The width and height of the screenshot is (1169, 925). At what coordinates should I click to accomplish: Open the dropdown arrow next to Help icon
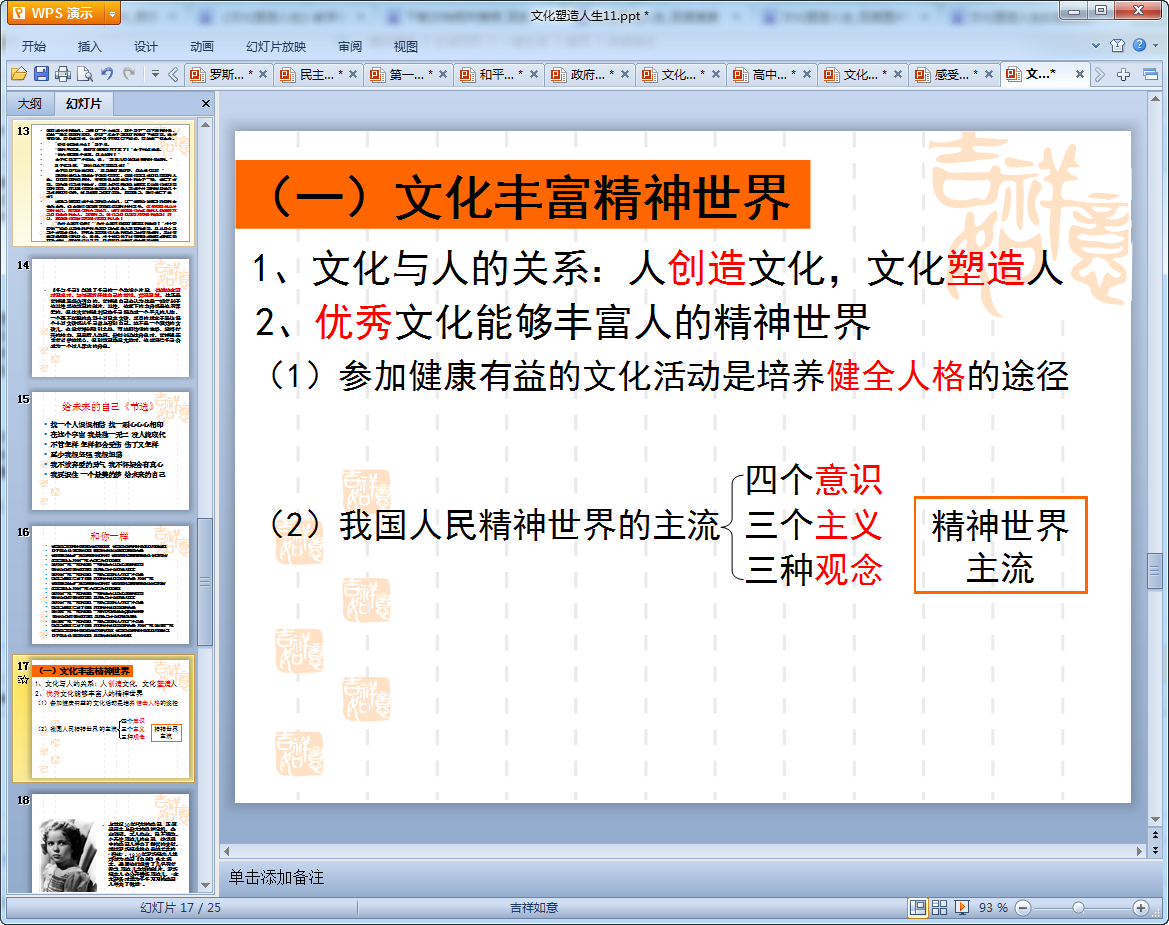point(1156,45)
